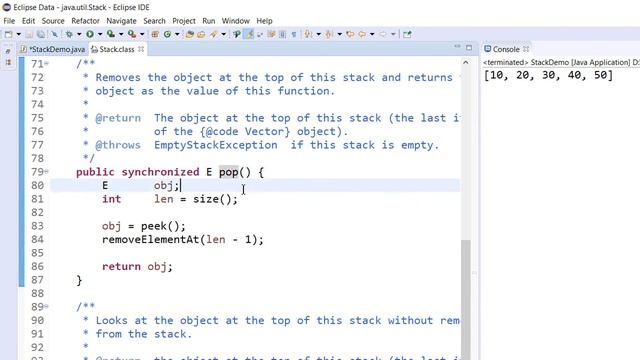Click the Restore view icon in the left trim
640x360 pixels.
[x=8, y=51]
